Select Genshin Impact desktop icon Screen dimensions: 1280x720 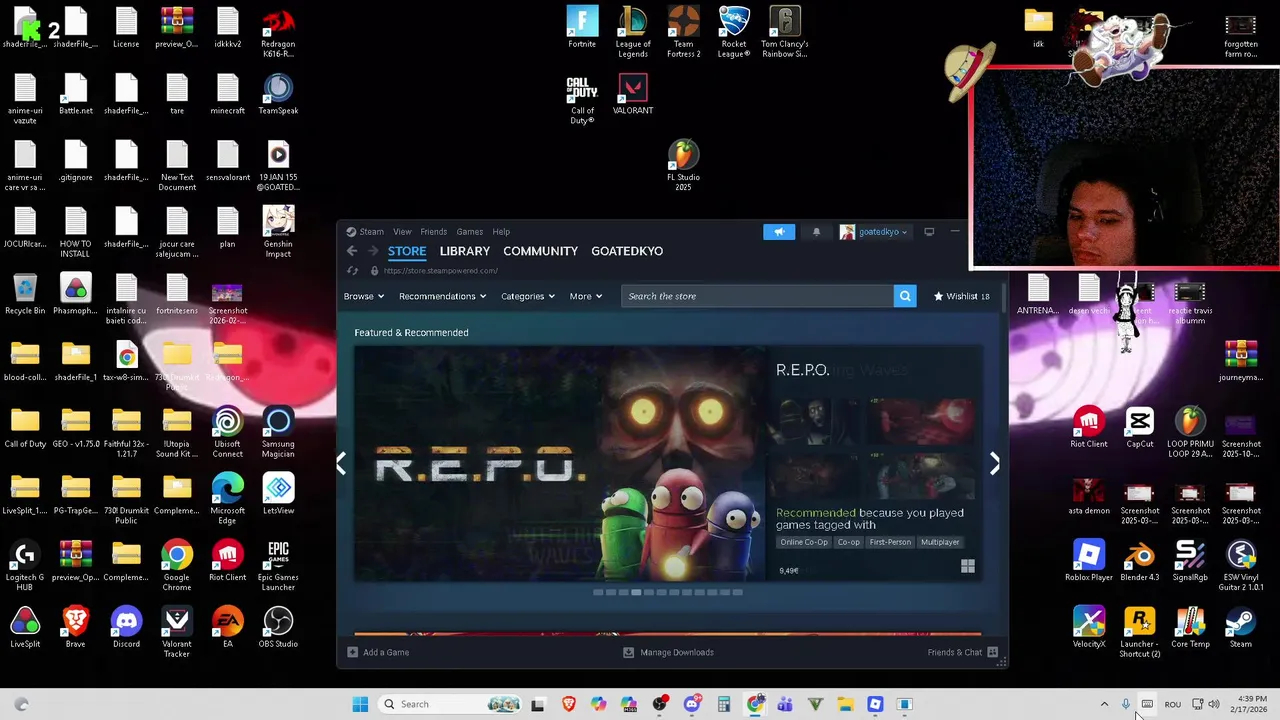tap(278, 232)
